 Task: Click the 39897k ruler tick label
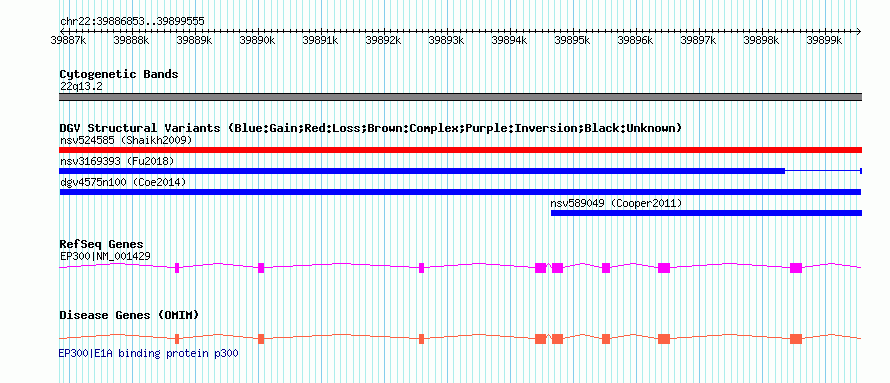point(698,40)
